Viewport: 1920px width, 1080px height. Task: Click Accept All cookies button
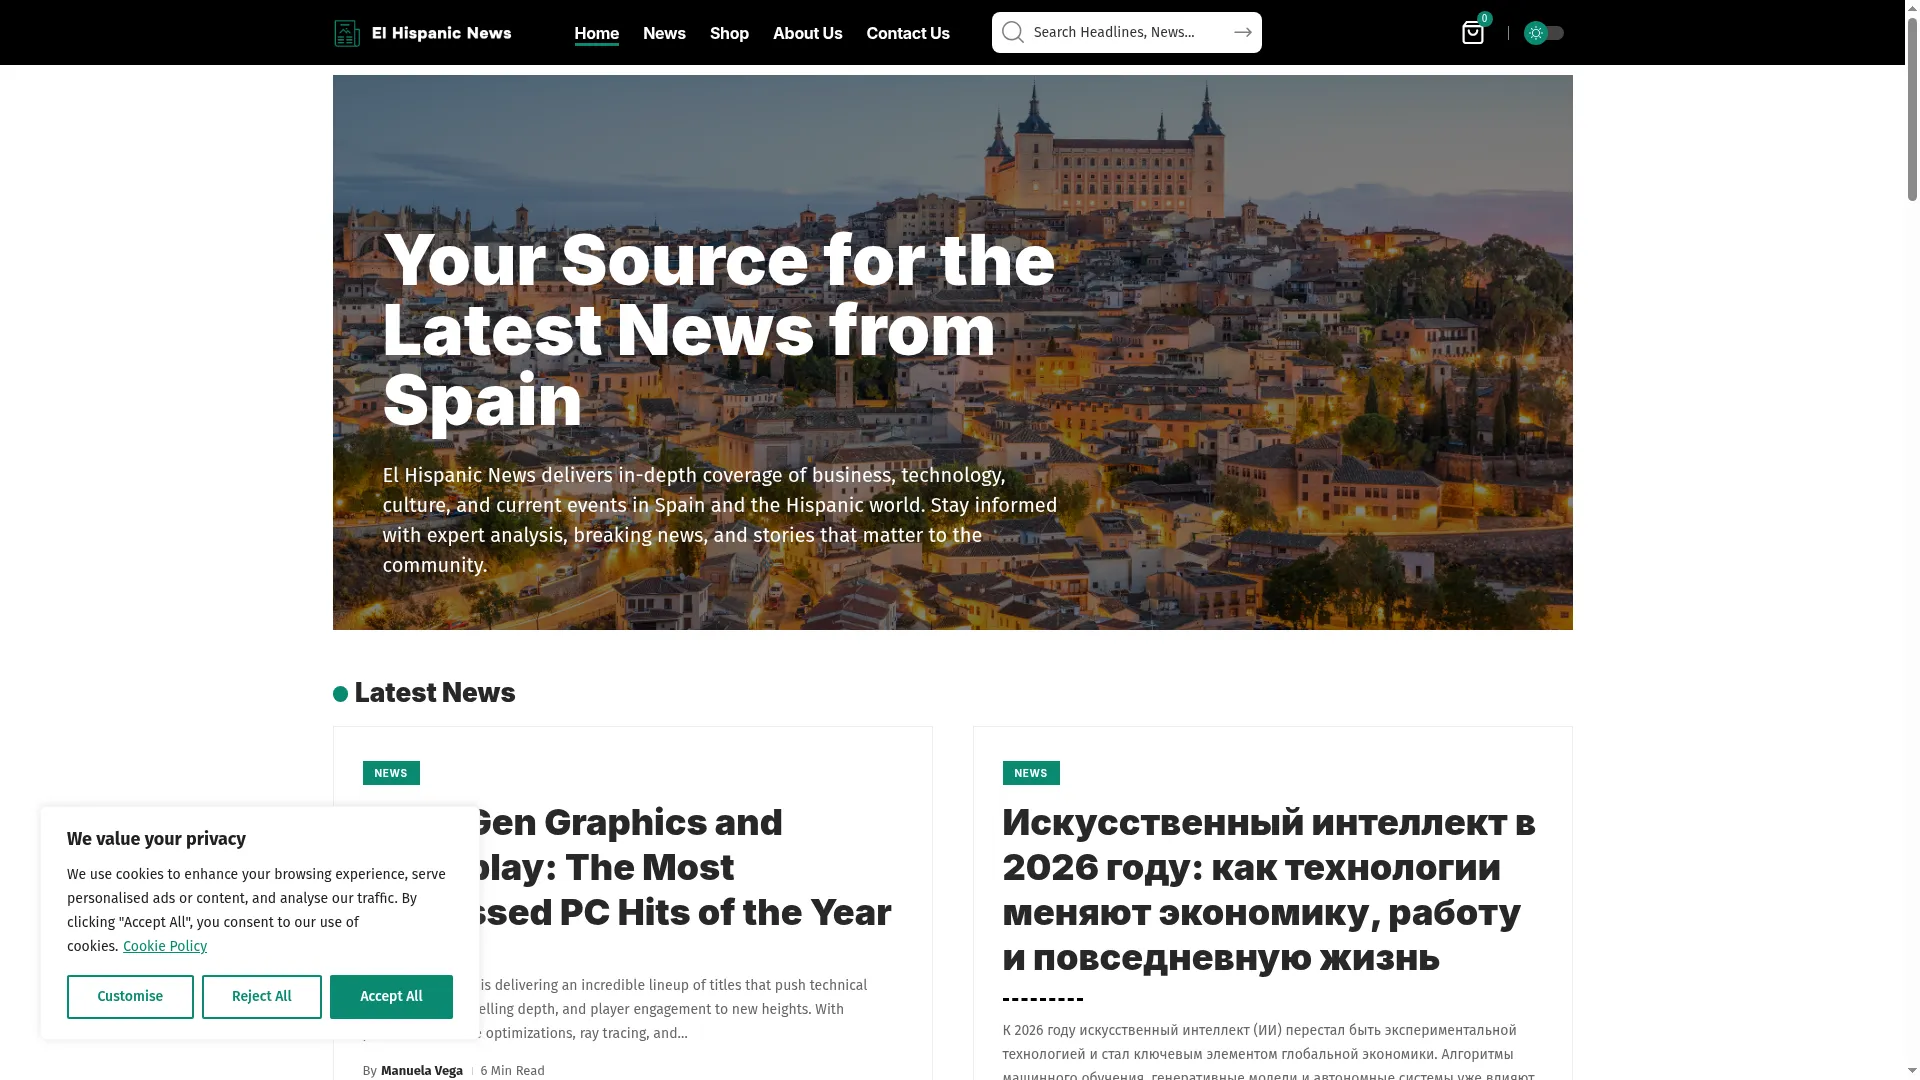pos(391,997)
